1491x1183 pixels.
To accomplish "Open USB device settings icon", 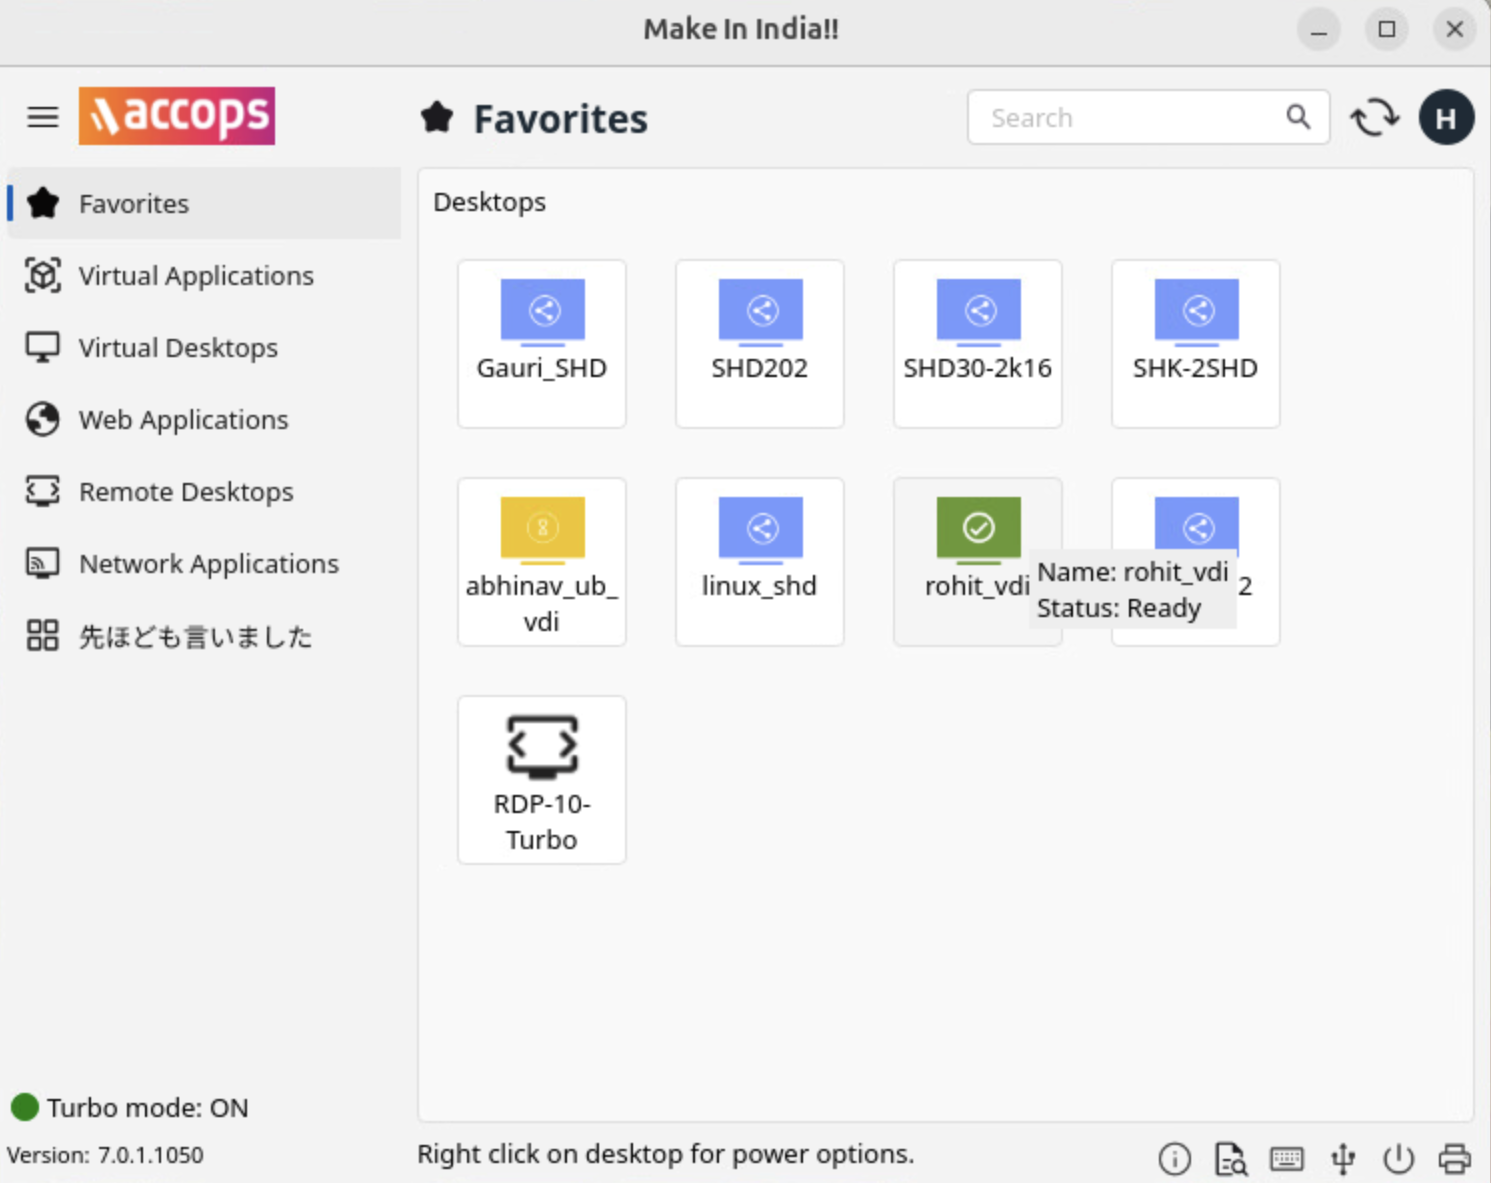I will (1343, 1158).
